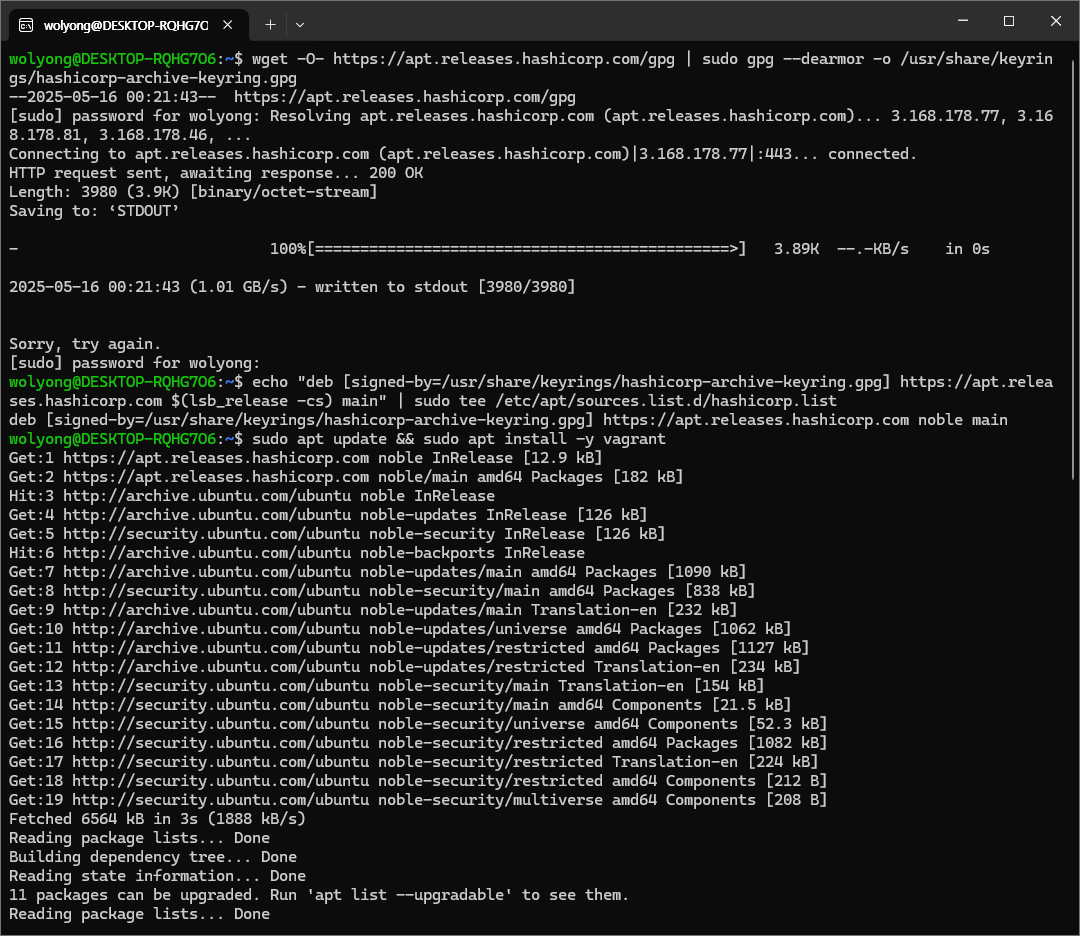This screenshot has height=936, width=1080.
Task: Click the 'Fetched 6564 kB in 3s' line
Action: click(x=157, y=819)
